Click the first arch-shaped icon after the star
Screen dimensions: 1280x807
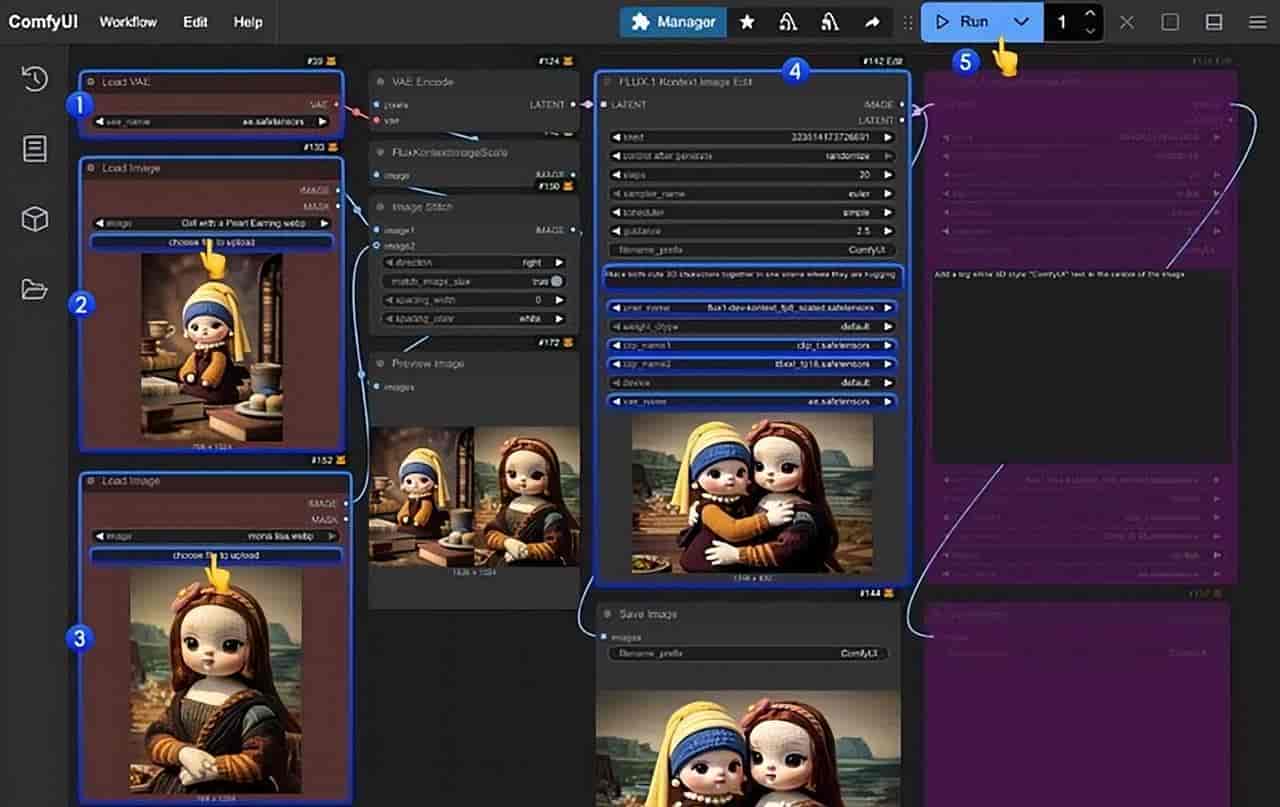click(788, 22)
